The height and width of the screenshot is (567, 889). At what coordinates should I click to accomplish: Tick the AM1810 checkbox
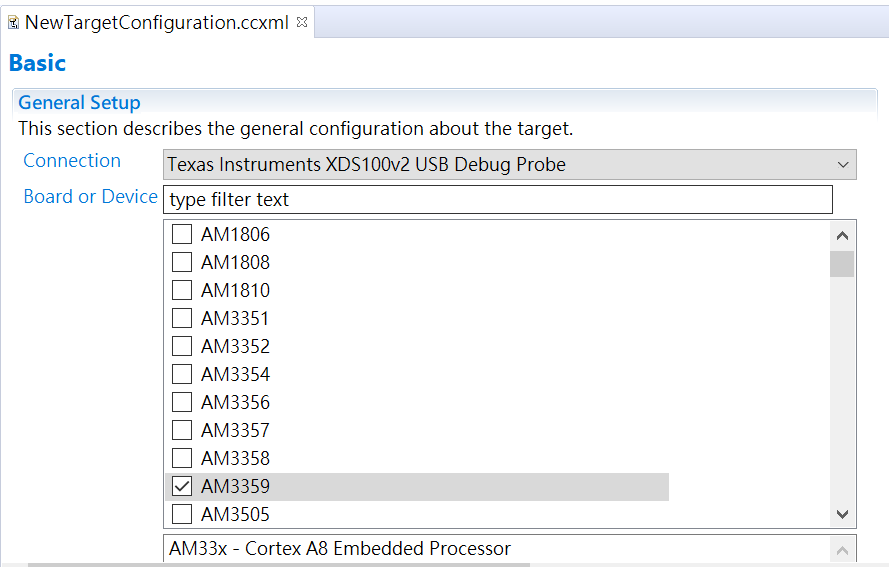point(182,291)
